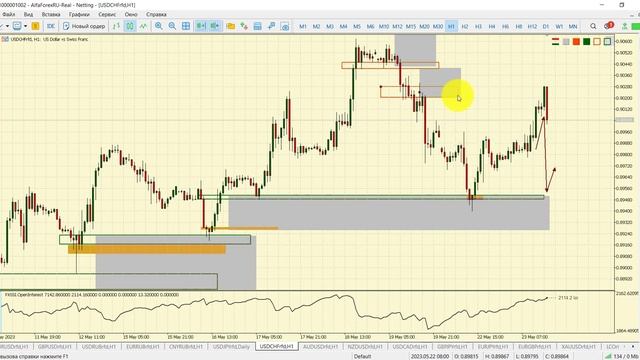Click the Новый ордер button
640x360 pixels.
click(84, 26)
